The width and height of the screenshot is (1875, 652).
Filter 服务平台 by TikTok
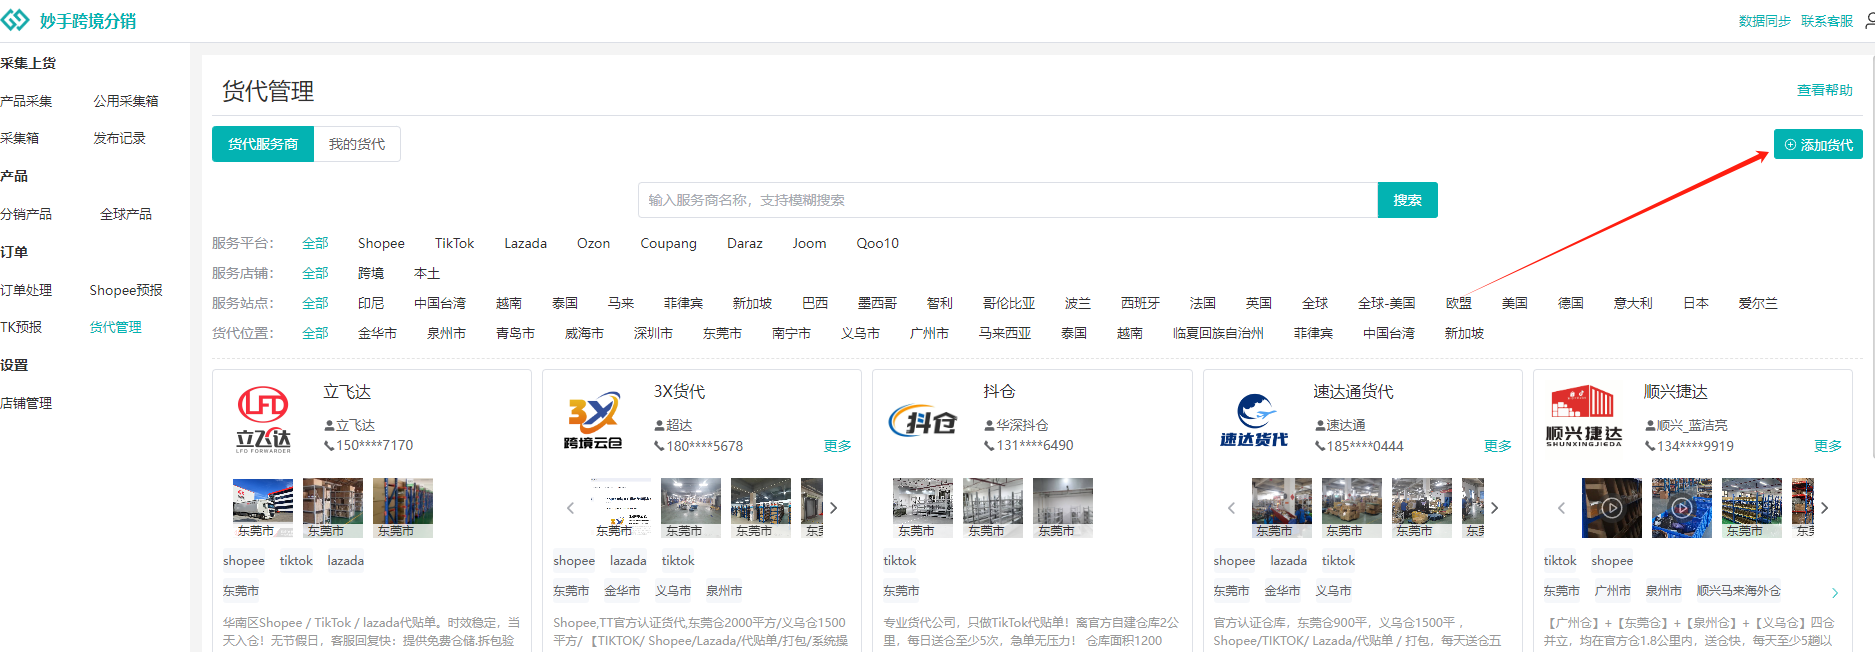pos(454,243)
